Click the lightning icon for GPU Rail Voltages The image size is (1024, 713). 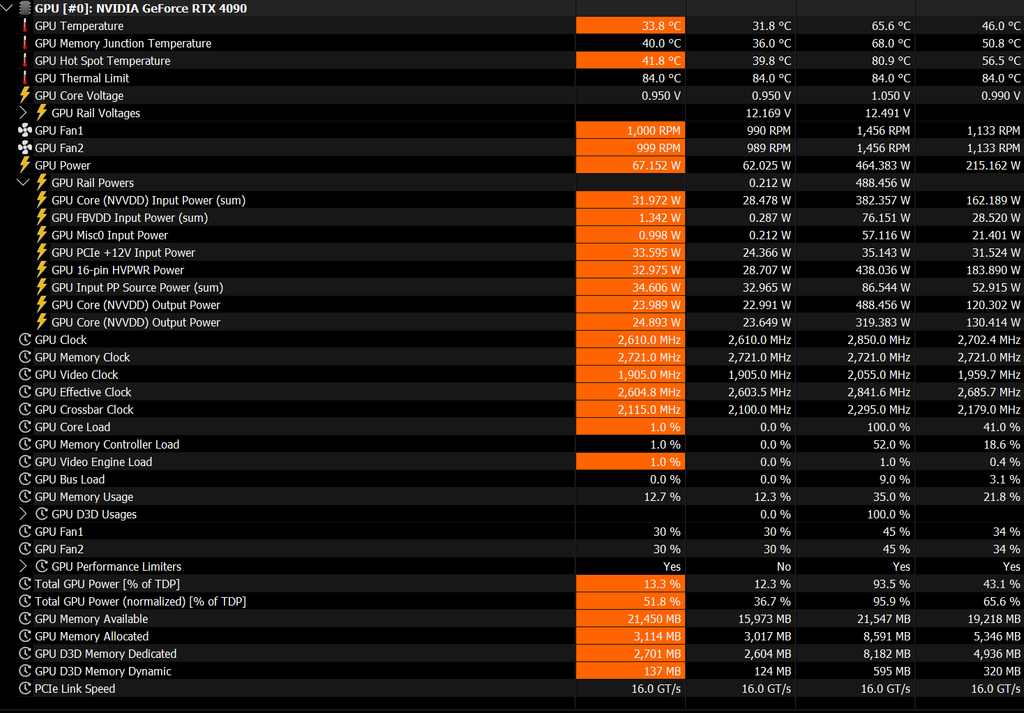coord(42,113)
